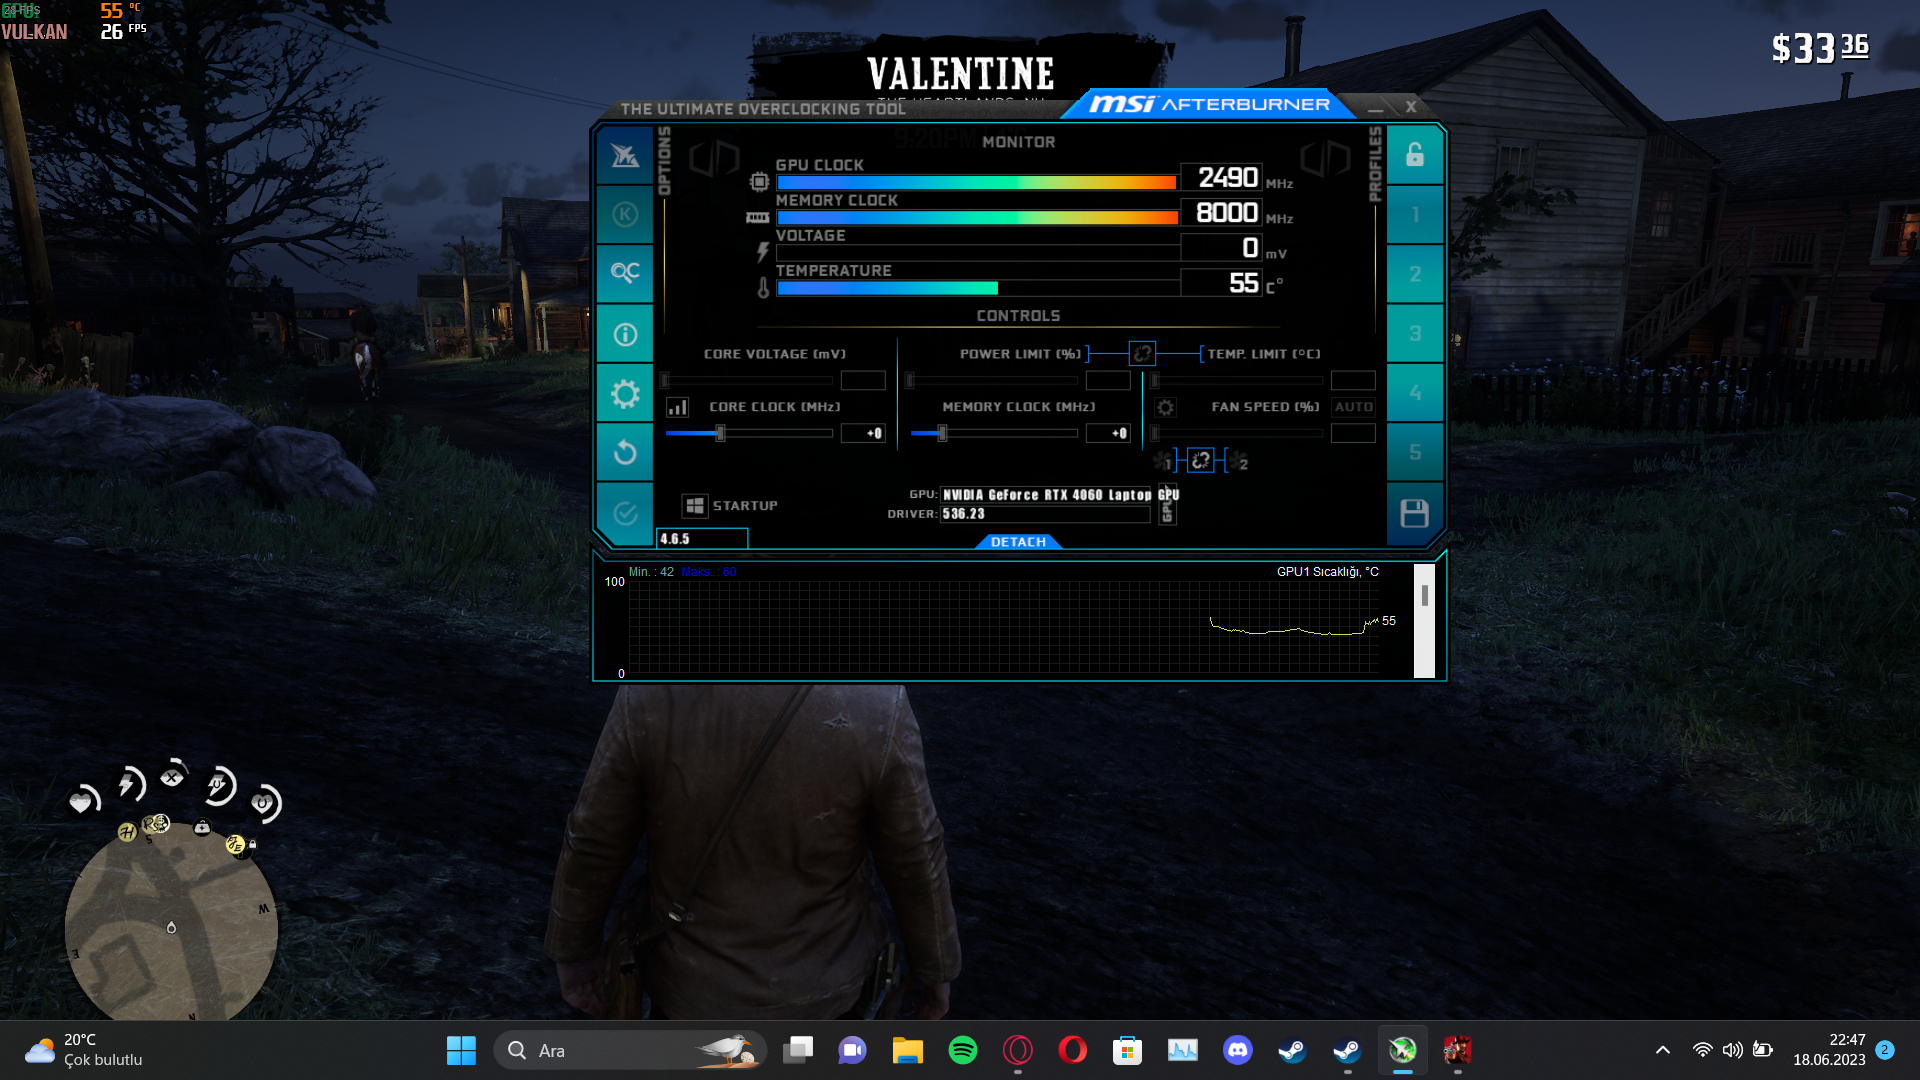Apply settings with the checkmark icon
Screen dimensions: 1920x1080
click(625, 513)
